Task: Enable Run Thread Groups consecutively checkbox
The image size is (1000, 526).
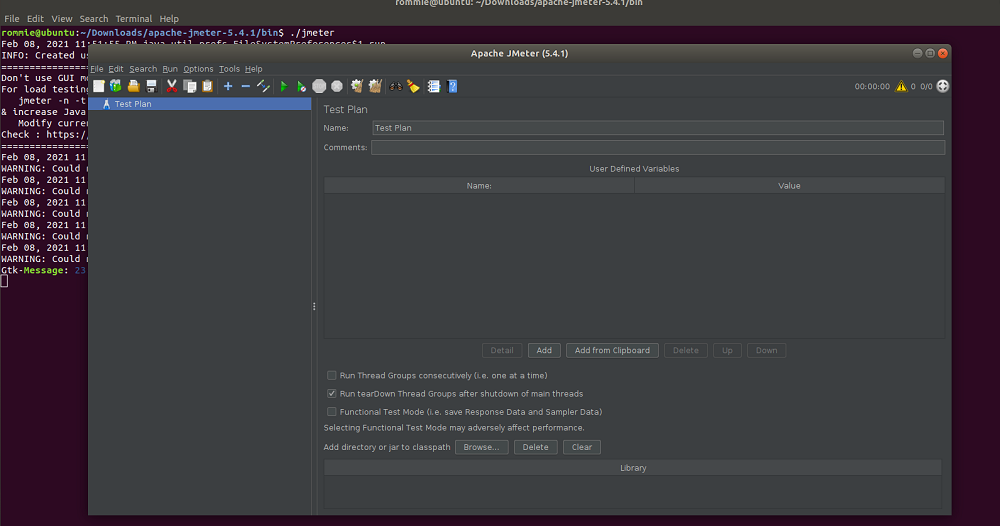Action: [x=332, y=376]
